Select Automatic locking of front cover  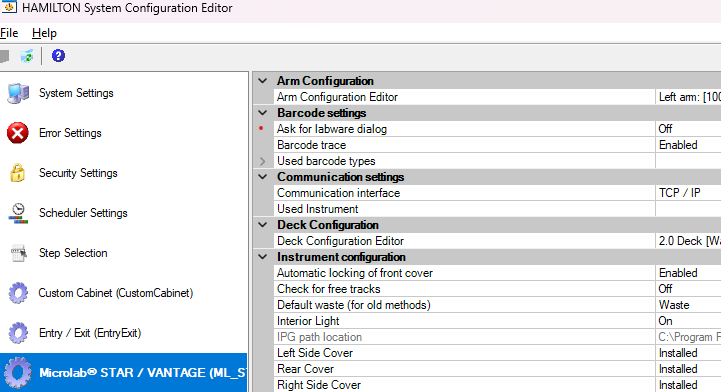coord(464,273)
